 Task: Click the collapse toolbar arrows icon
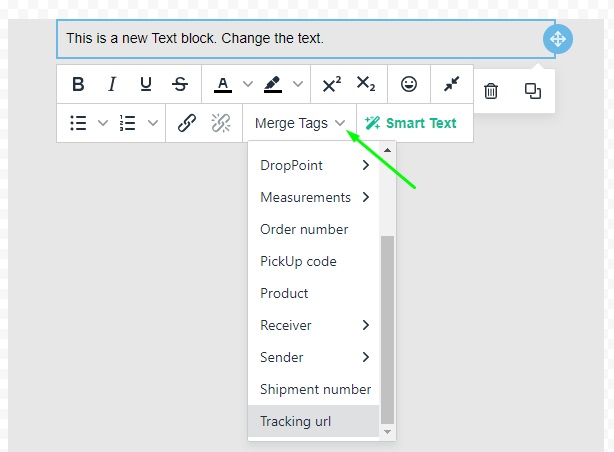[451, 85]
